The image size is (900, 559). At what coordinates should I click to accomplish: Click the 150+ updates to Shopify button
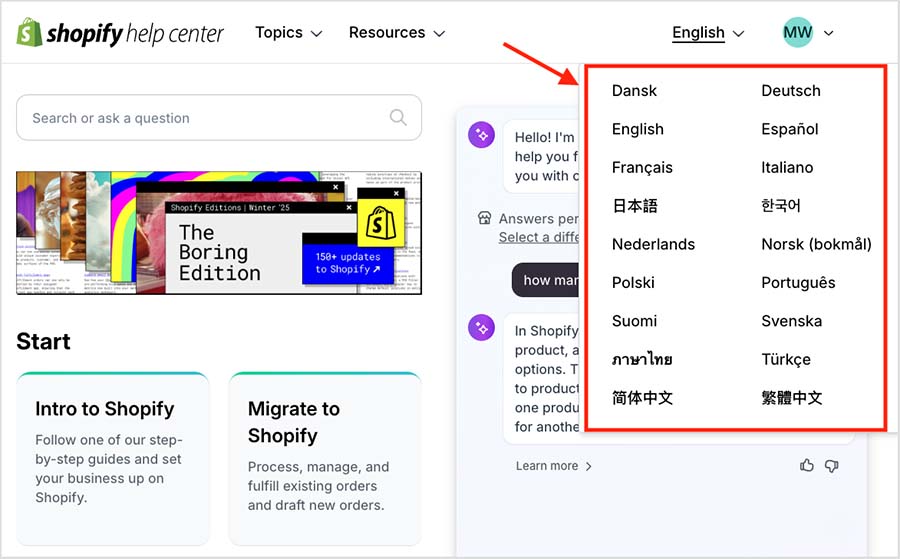(348, 263)
